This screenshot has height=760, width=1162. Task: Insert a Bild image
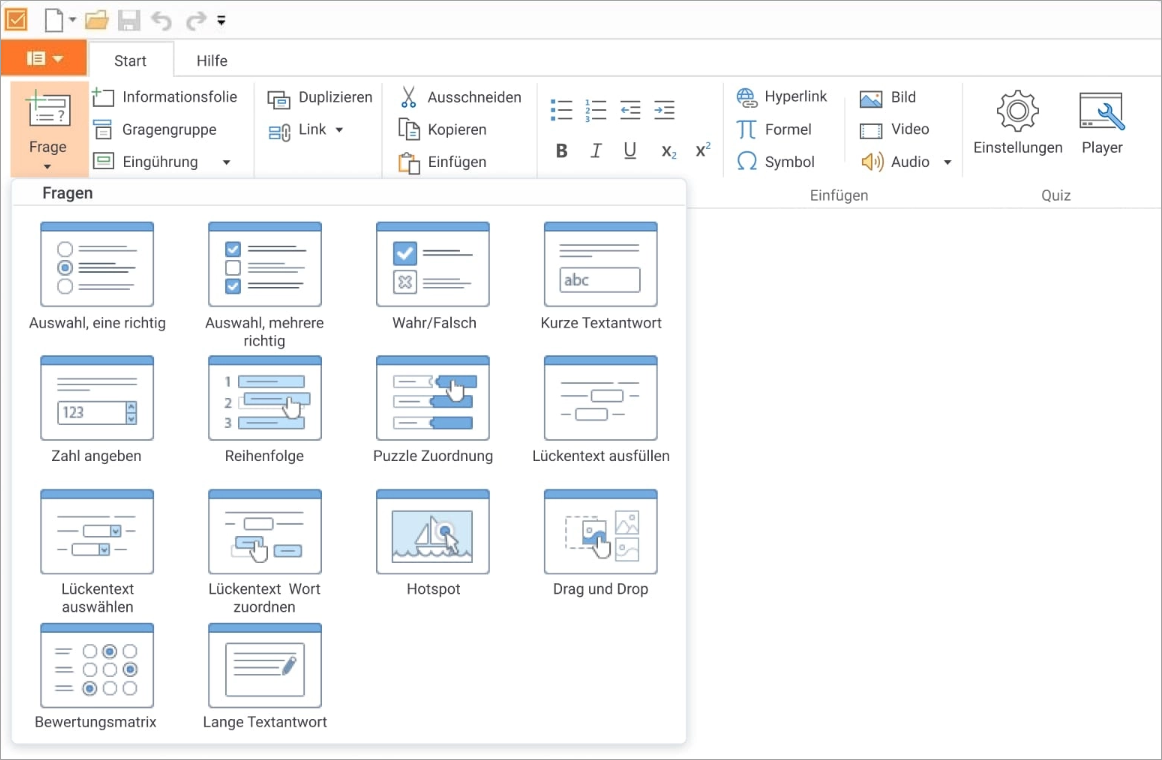pos(888,97)
